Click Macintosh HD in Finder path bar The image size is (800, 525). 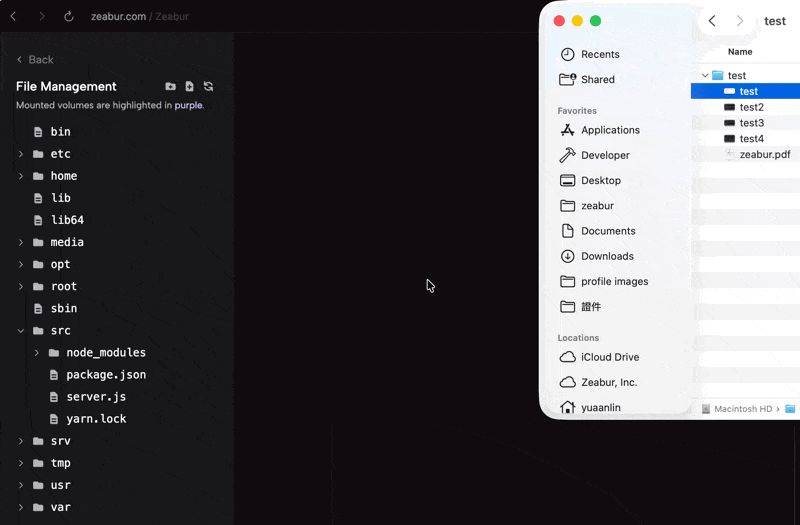click(x=743, y=409)
